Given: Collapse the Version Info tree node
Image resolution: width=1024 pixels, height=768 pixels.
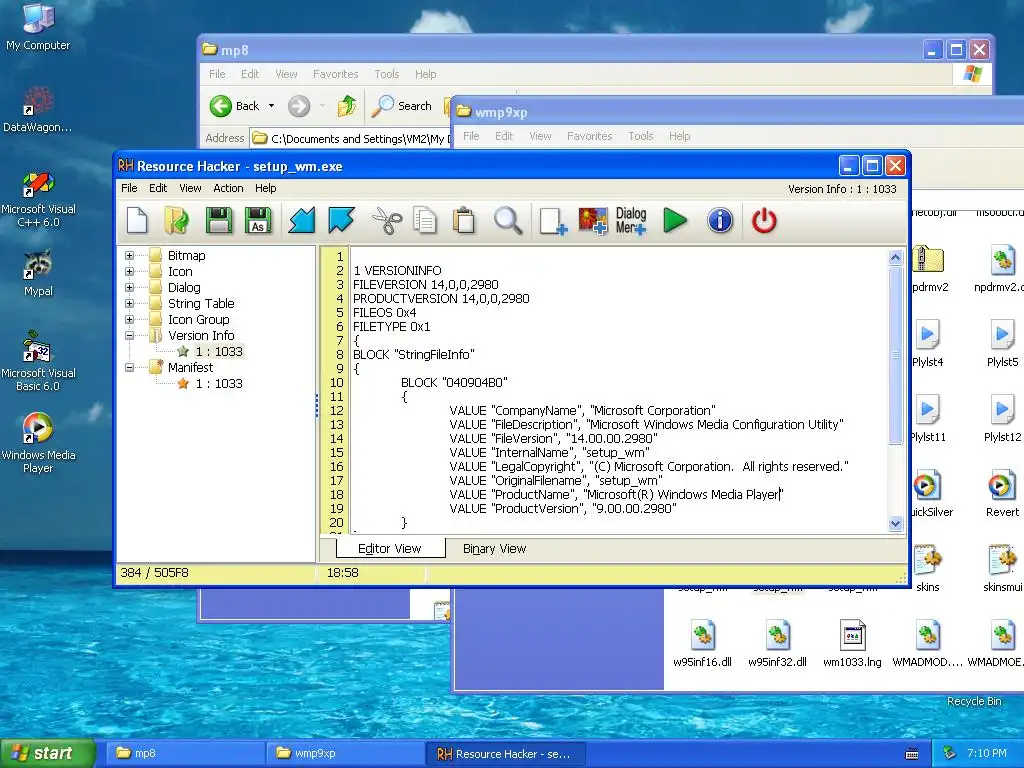Looking at the screenshot, I should pos(129,335).
